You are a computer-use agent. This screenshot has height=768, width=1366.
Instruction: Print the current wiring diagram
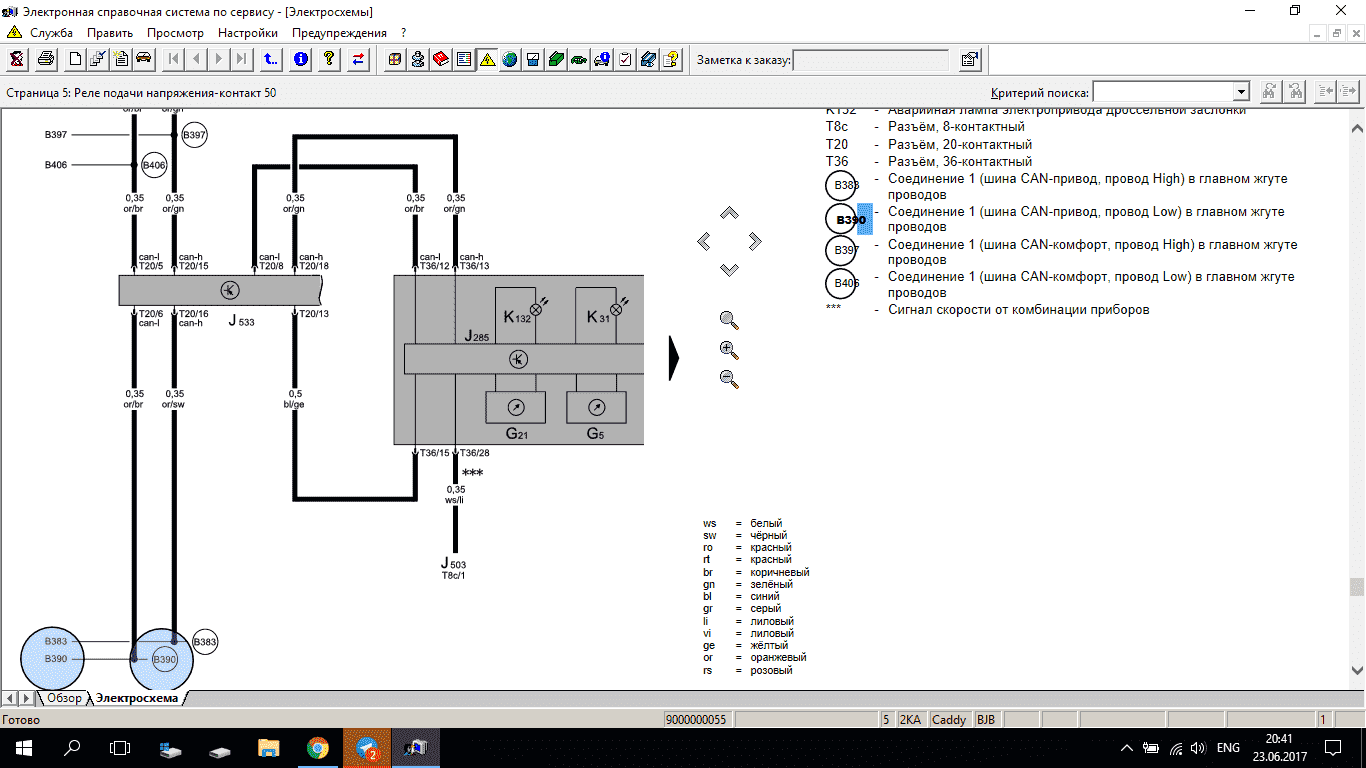point(45,59)
